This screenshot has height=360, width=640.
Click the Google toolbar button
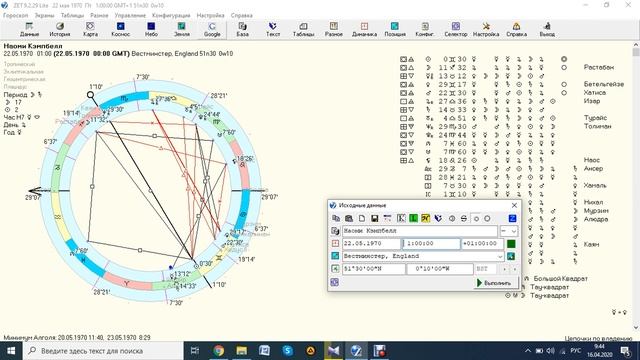pyautogui.click(x=212, y=30)
